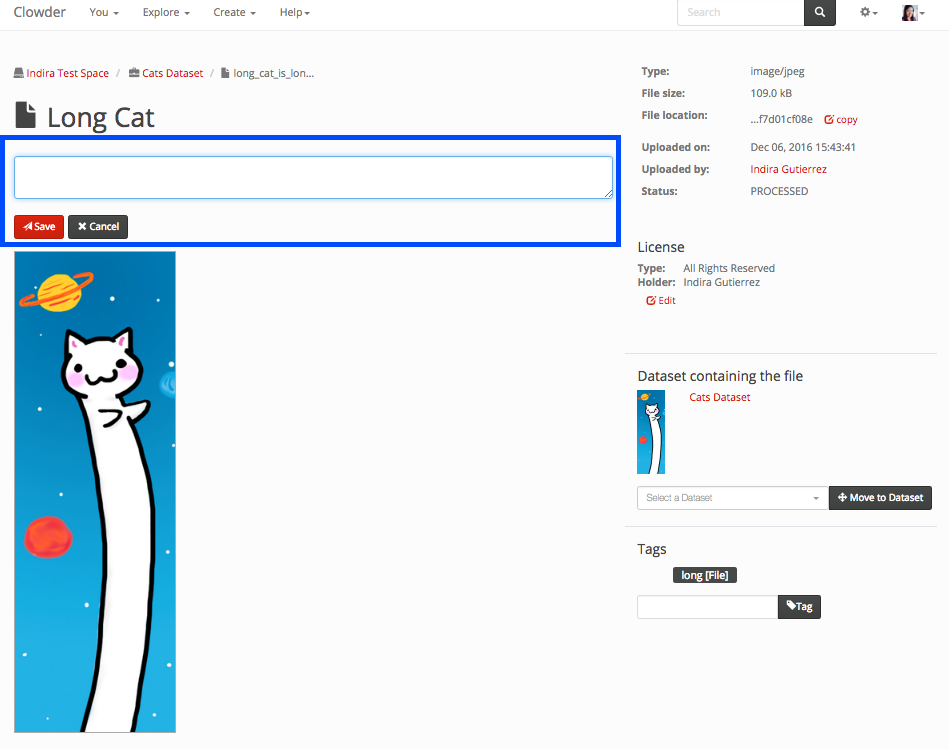This screenshot has width=949, height=750.
Task: Click the Edit license link
Action: tap(661, 301)
